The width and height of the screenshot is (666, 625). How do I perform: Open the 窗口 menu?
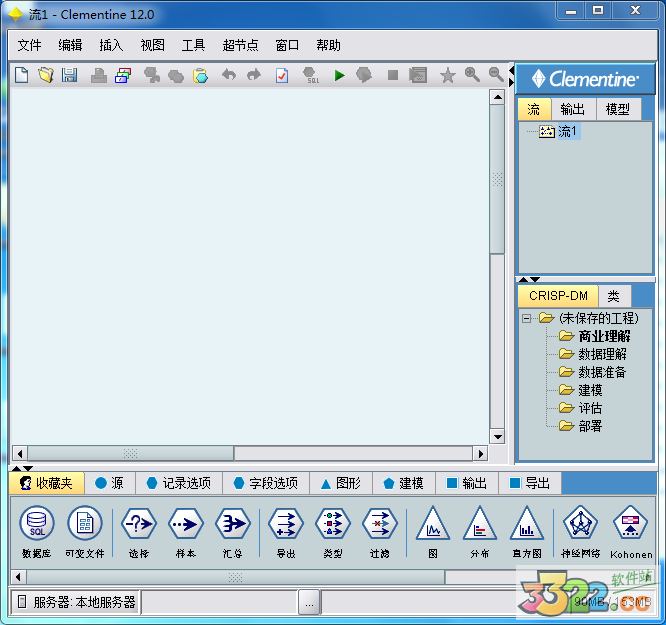(x=287, y=45)
